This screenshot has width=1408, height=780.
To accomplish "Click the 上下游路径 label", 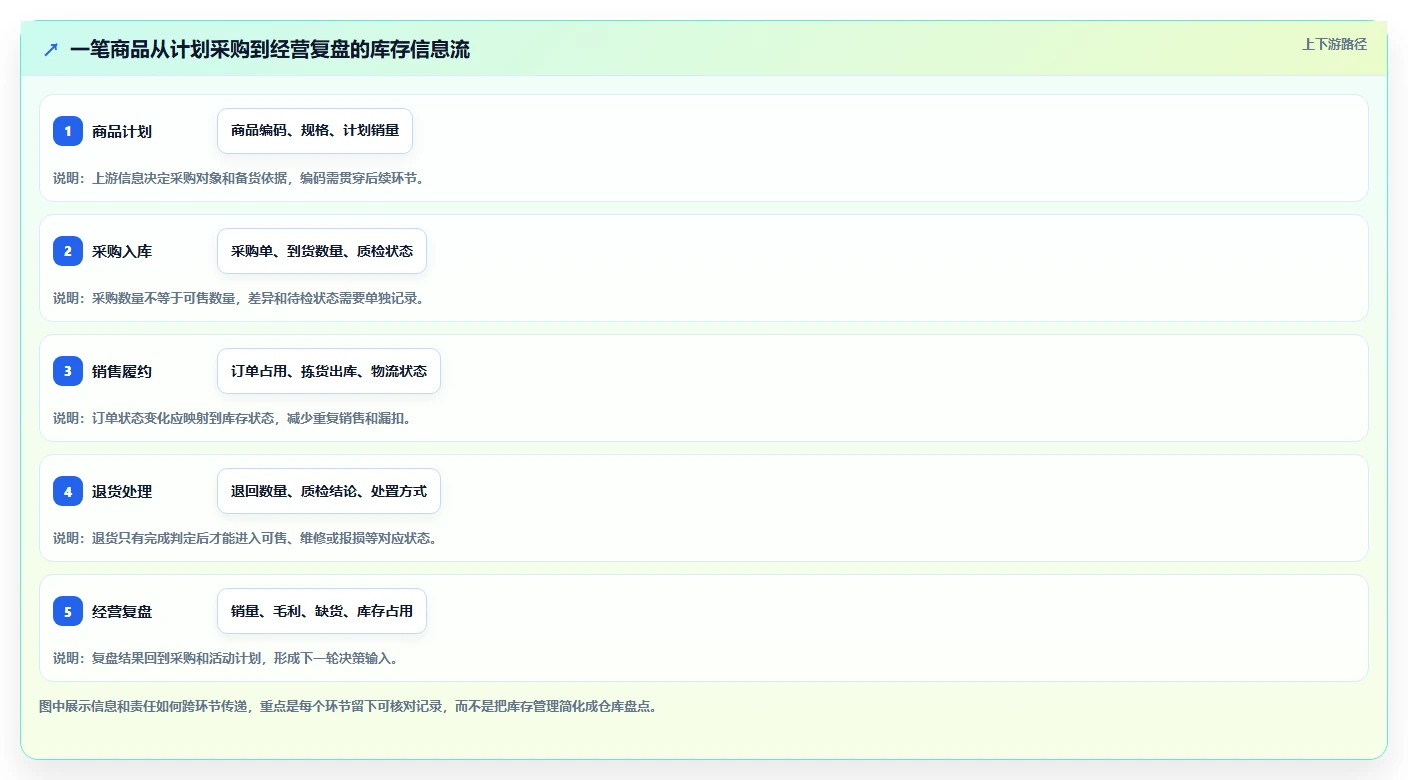I will pos(1334,44).
